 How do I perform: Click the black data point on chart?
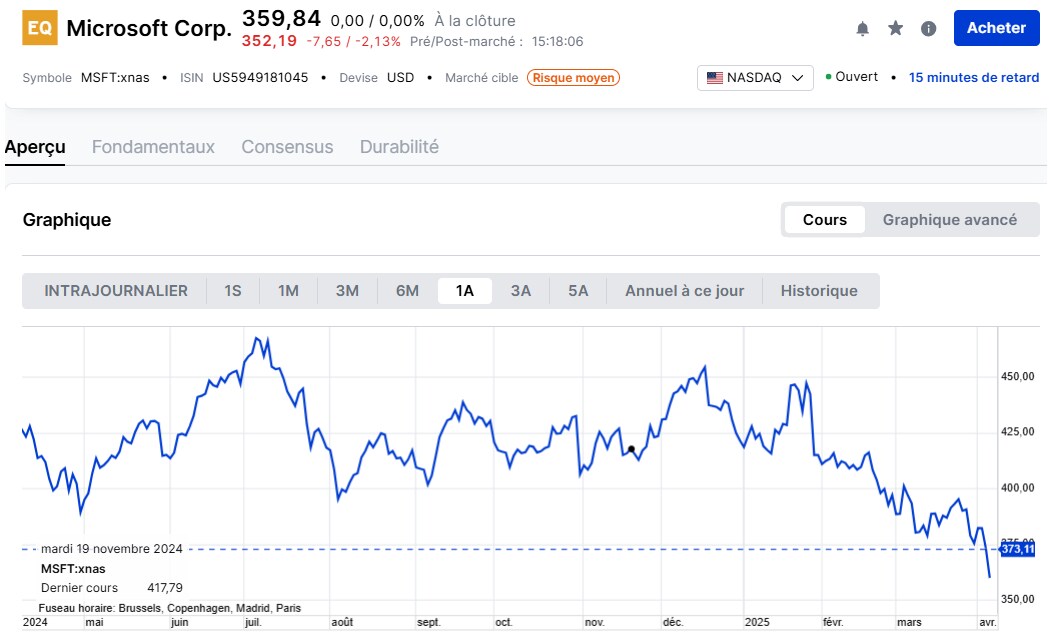click(631, 449)
